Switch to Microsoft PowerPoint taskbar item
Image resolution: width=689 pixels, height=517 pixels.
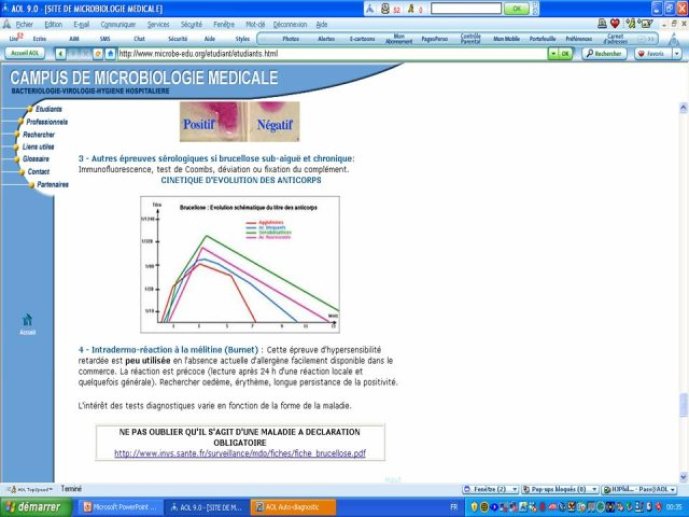120,507
